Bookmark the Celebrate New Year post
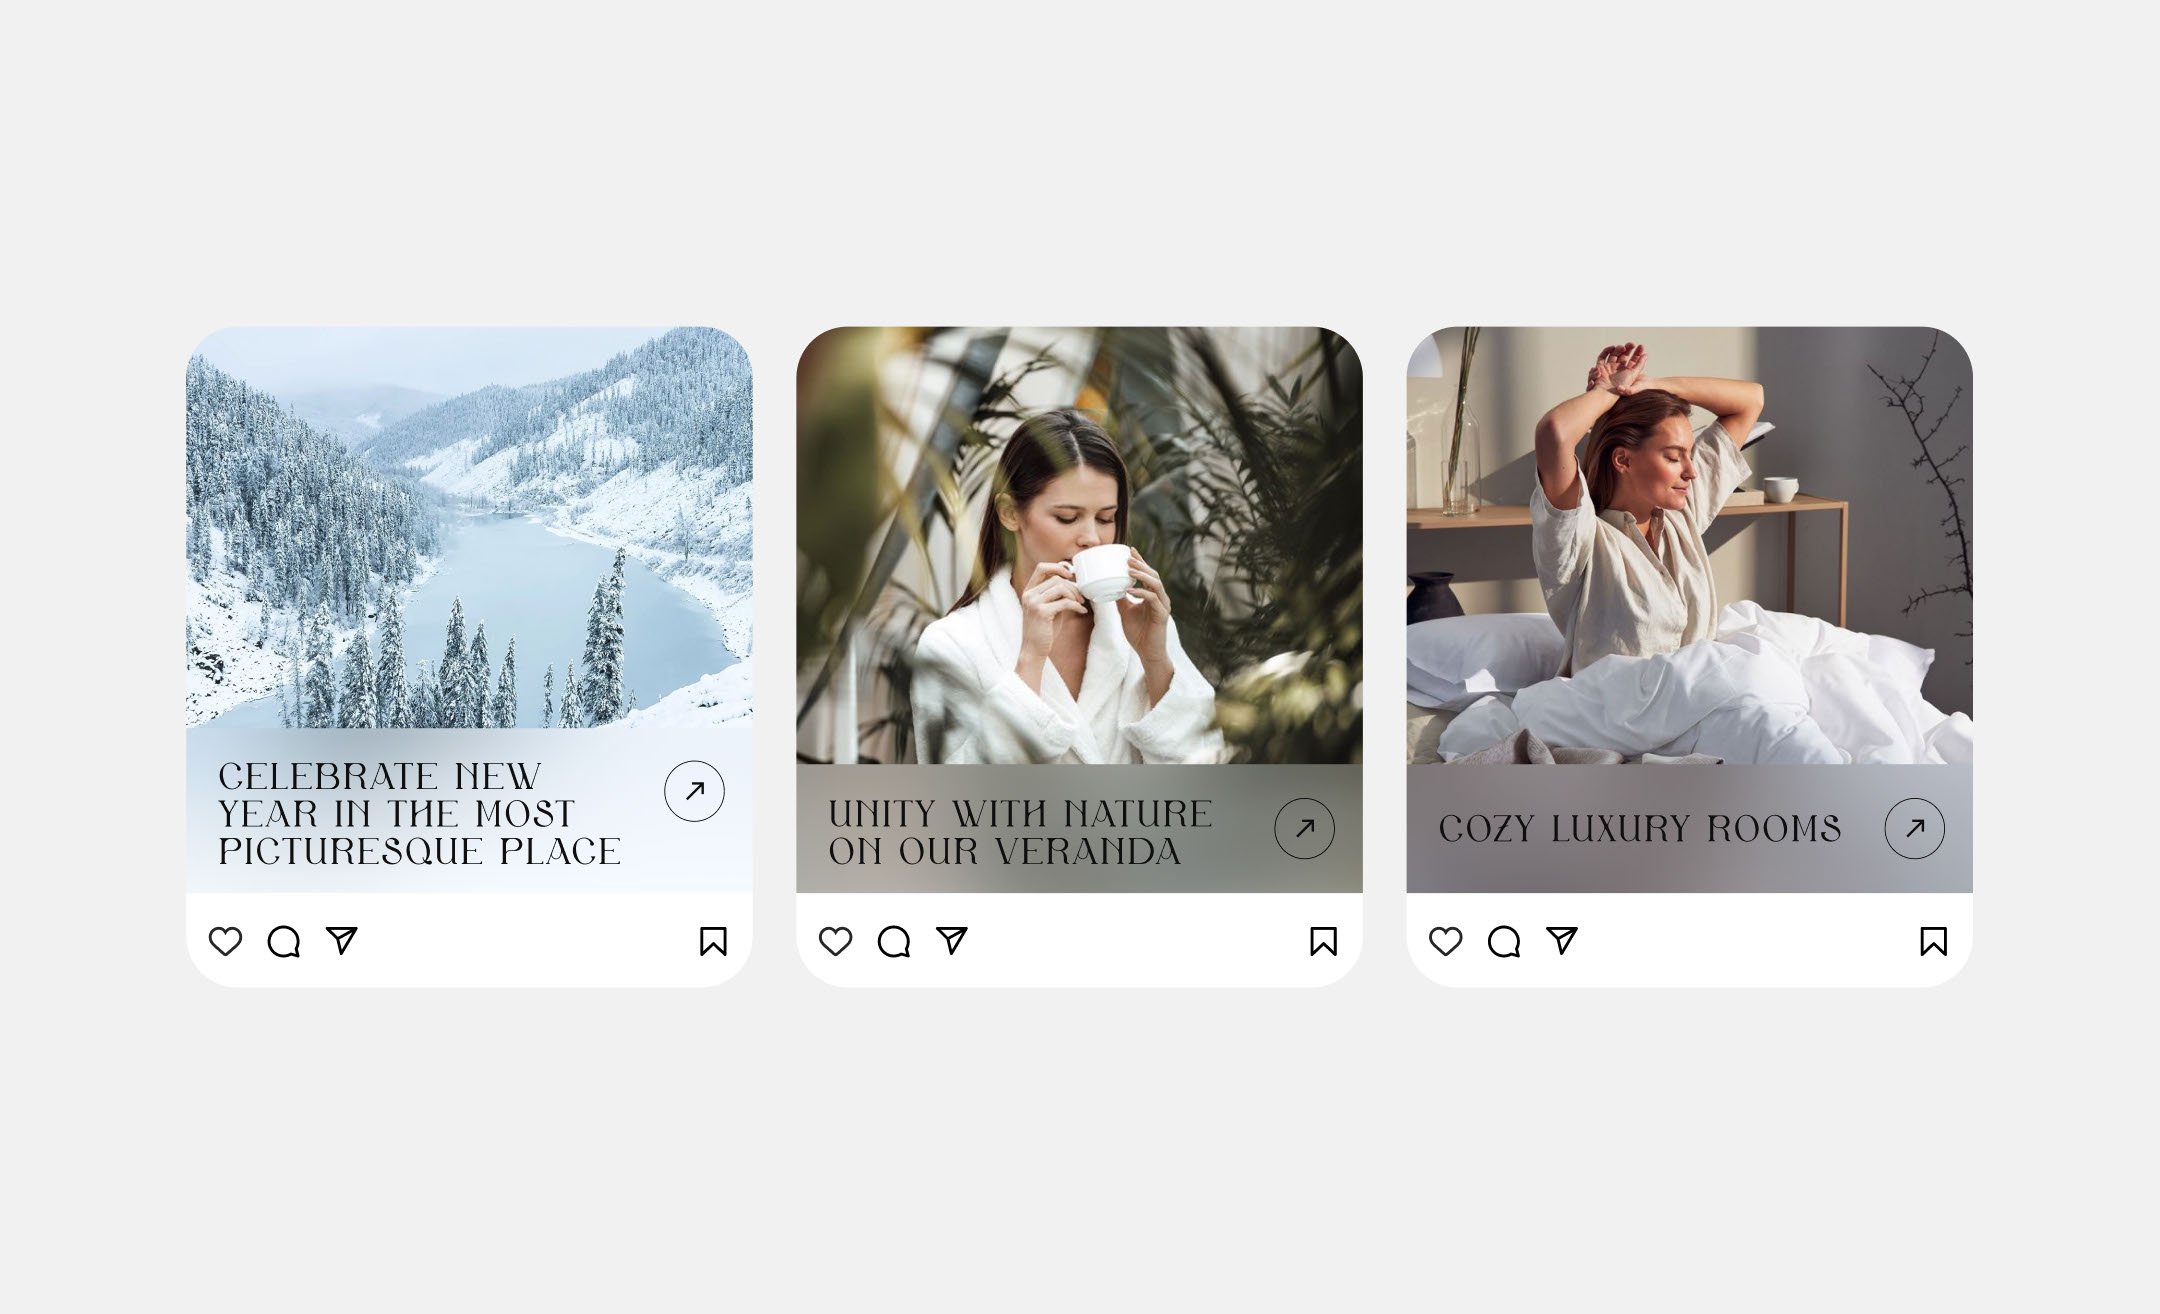This screenshot has height=1314, width=2160. click(713, 941)
